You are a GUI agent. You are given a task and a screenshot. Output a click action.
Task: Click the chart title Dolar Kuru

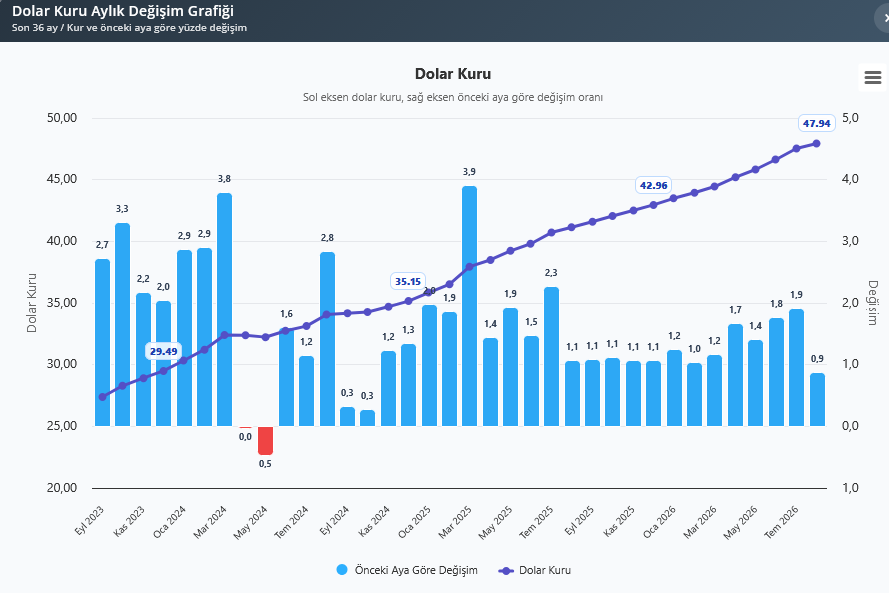[x=453, y=74]
